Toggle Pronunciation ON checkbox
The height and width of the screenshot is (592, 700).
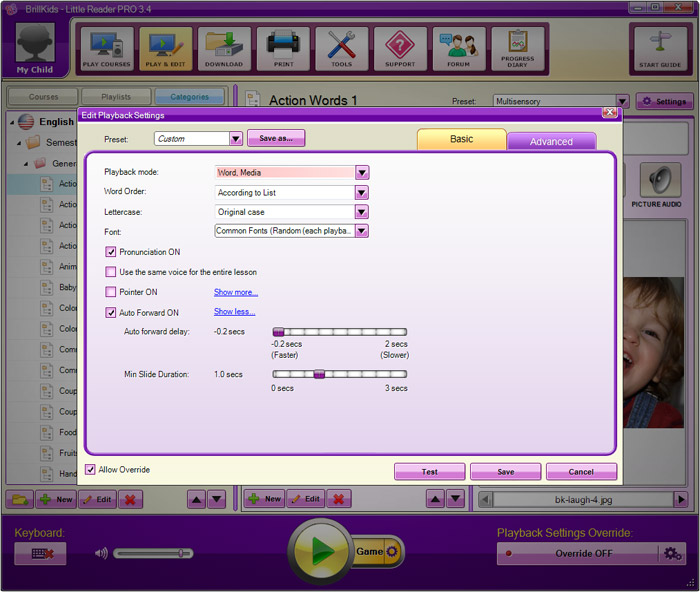[110, 252]
